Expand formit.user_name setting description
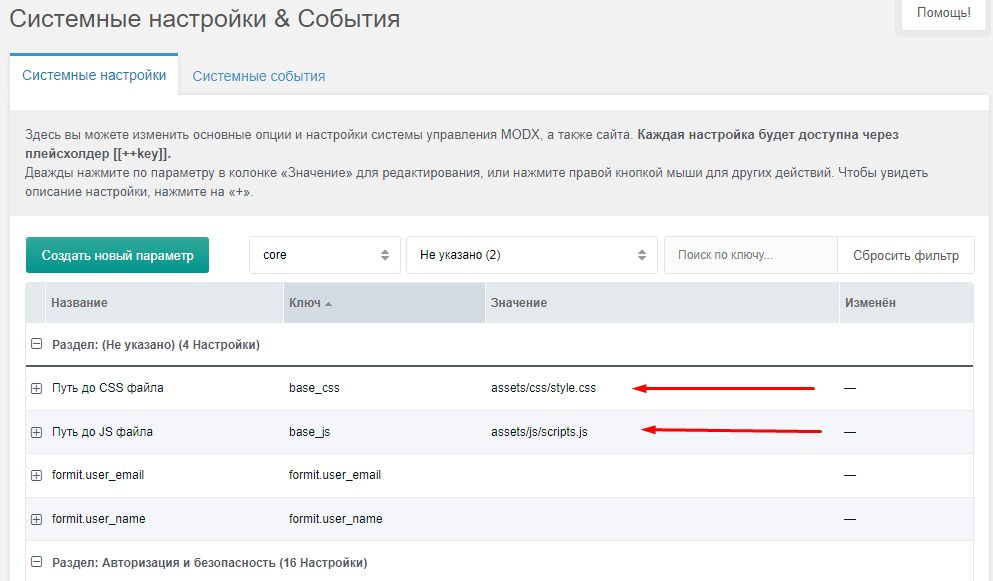Screen dimensions: 993x581 [x=36, y=519]
